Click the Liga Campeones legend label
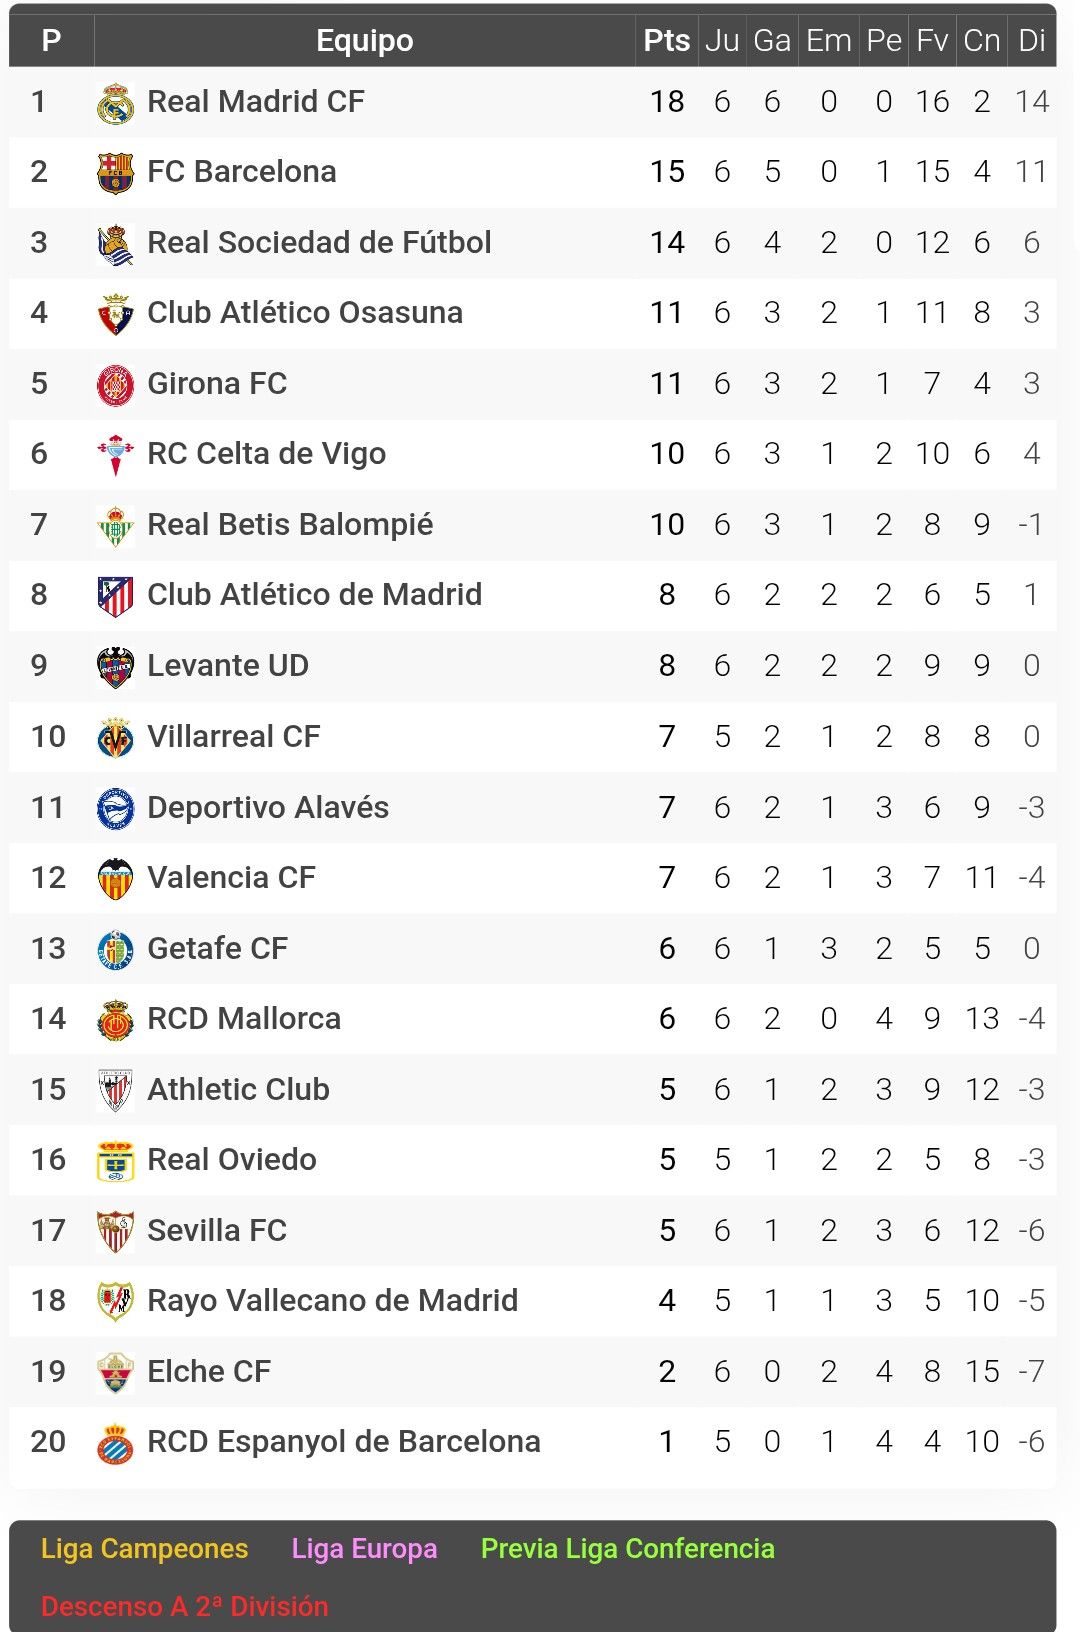This screenshot has height=1632, width=1080. click(x=144, y=1548)
